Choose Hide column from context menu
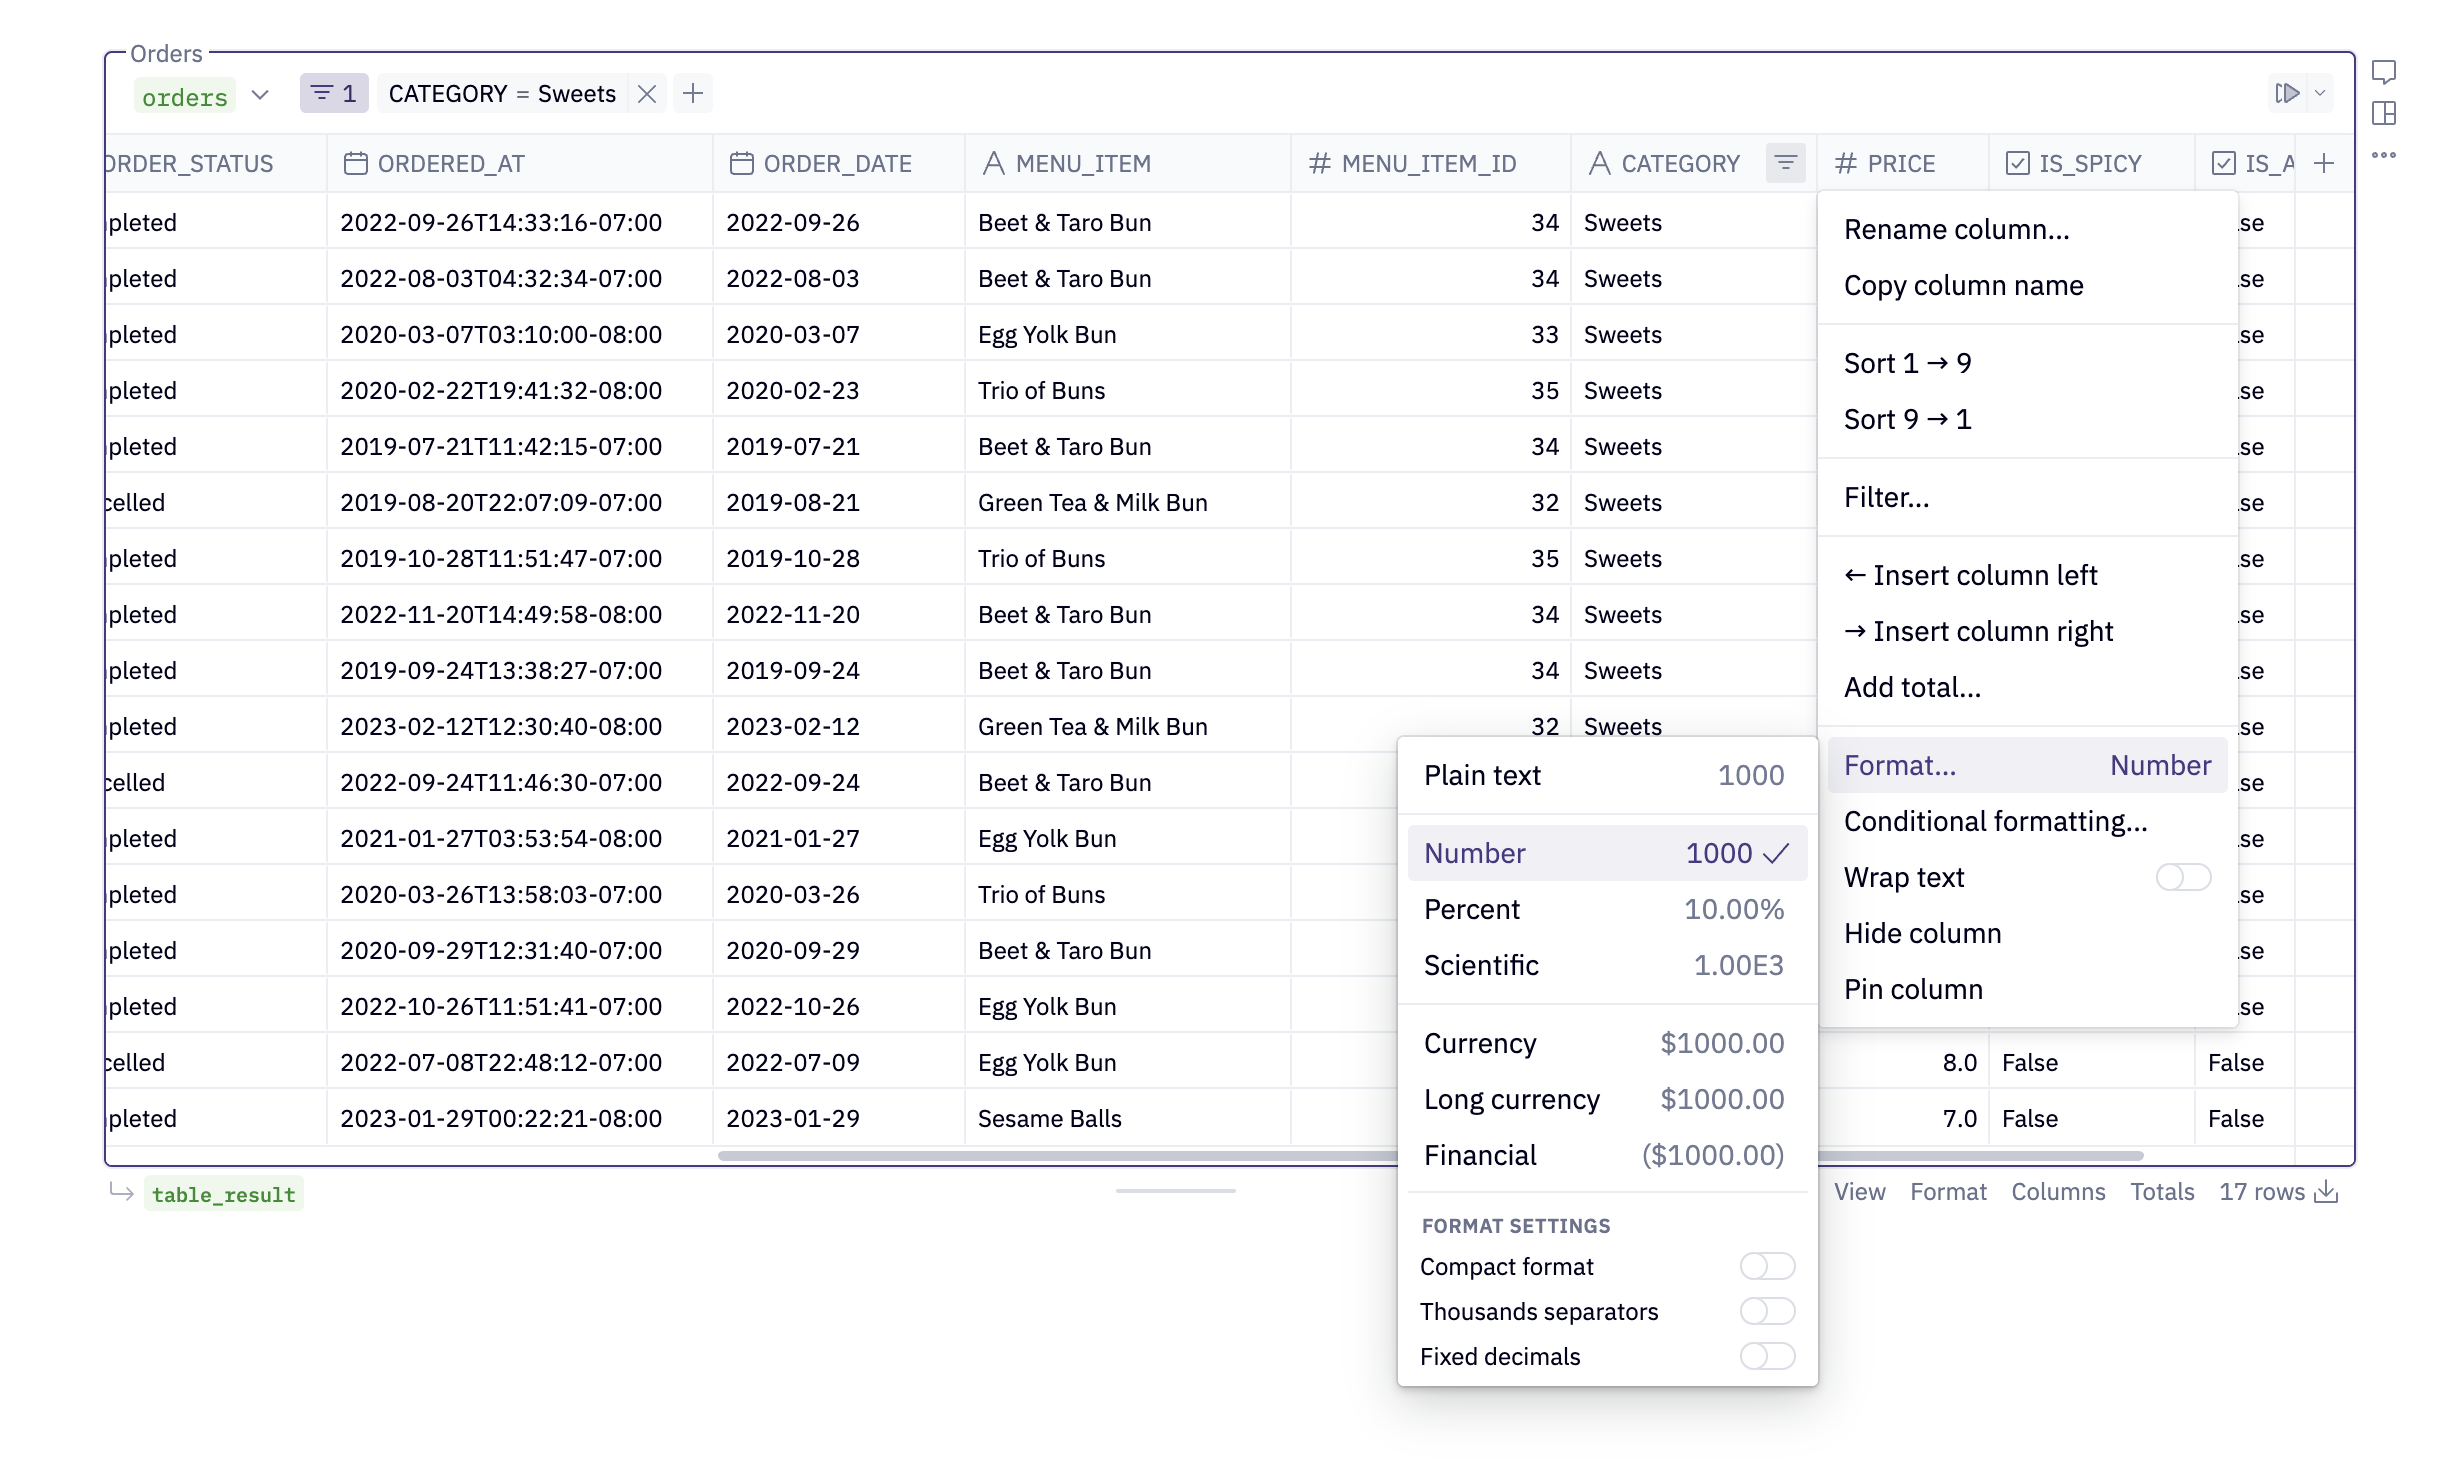The image size is (2454, 1482). (x=1922, y=933)
